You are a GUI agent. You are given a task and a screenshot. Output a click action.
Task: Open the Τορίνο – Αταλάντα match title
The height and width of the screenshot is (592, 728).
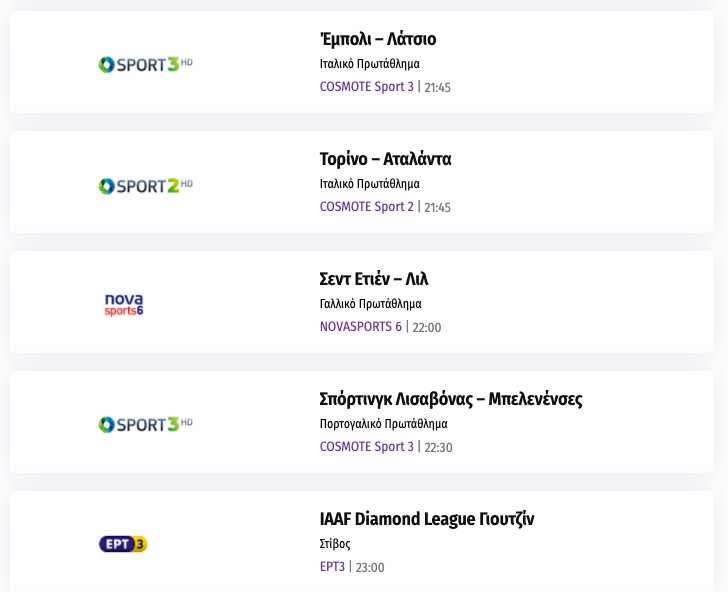tap(385, 159)
